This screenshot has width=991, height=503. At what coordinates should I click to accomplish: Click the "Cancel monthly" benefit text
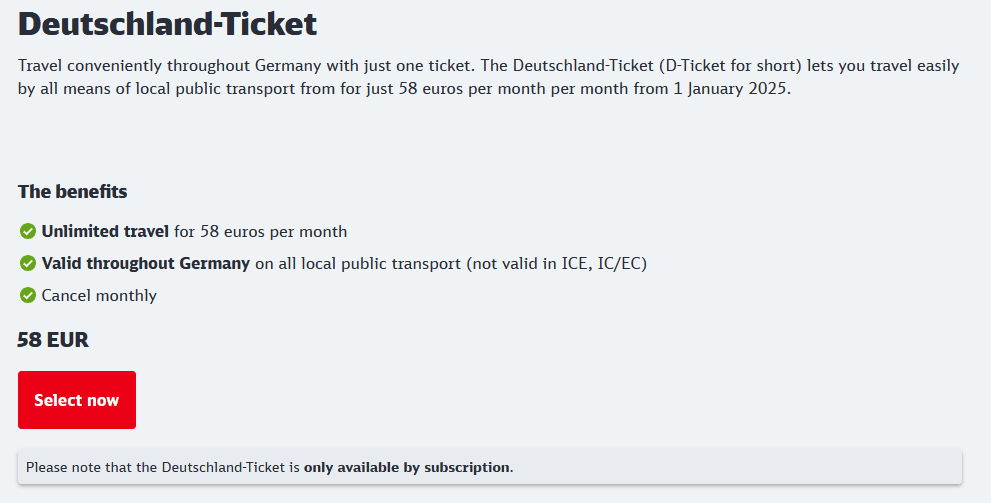[x=99, y=296]
